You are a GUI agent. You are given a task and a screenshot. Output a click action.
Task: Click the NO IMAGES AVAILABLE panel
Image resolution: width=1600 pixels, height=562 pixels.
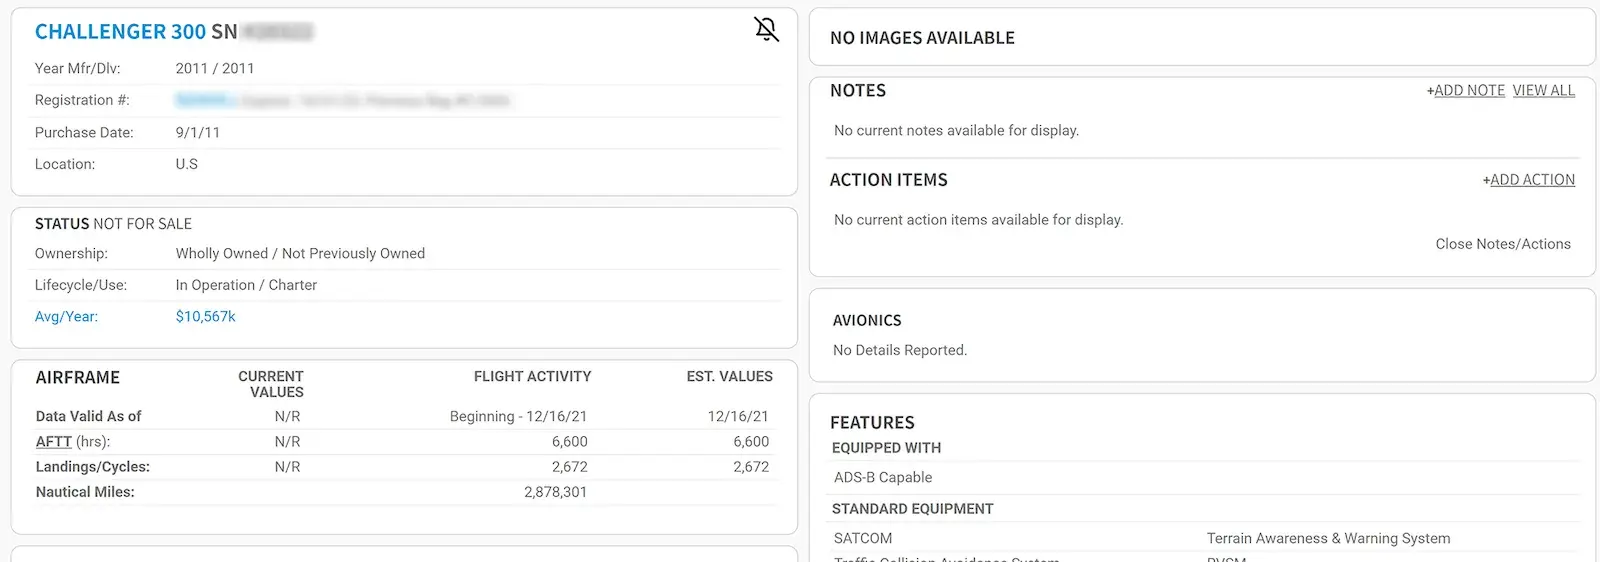[922, 38]
